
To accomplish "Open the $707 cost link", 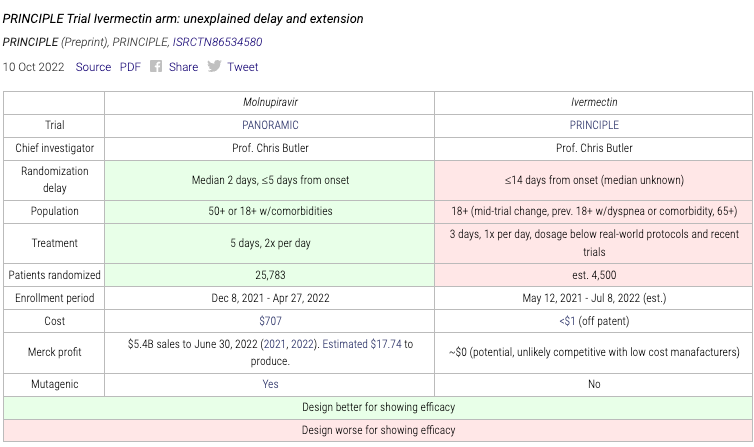I will (270, 321).
